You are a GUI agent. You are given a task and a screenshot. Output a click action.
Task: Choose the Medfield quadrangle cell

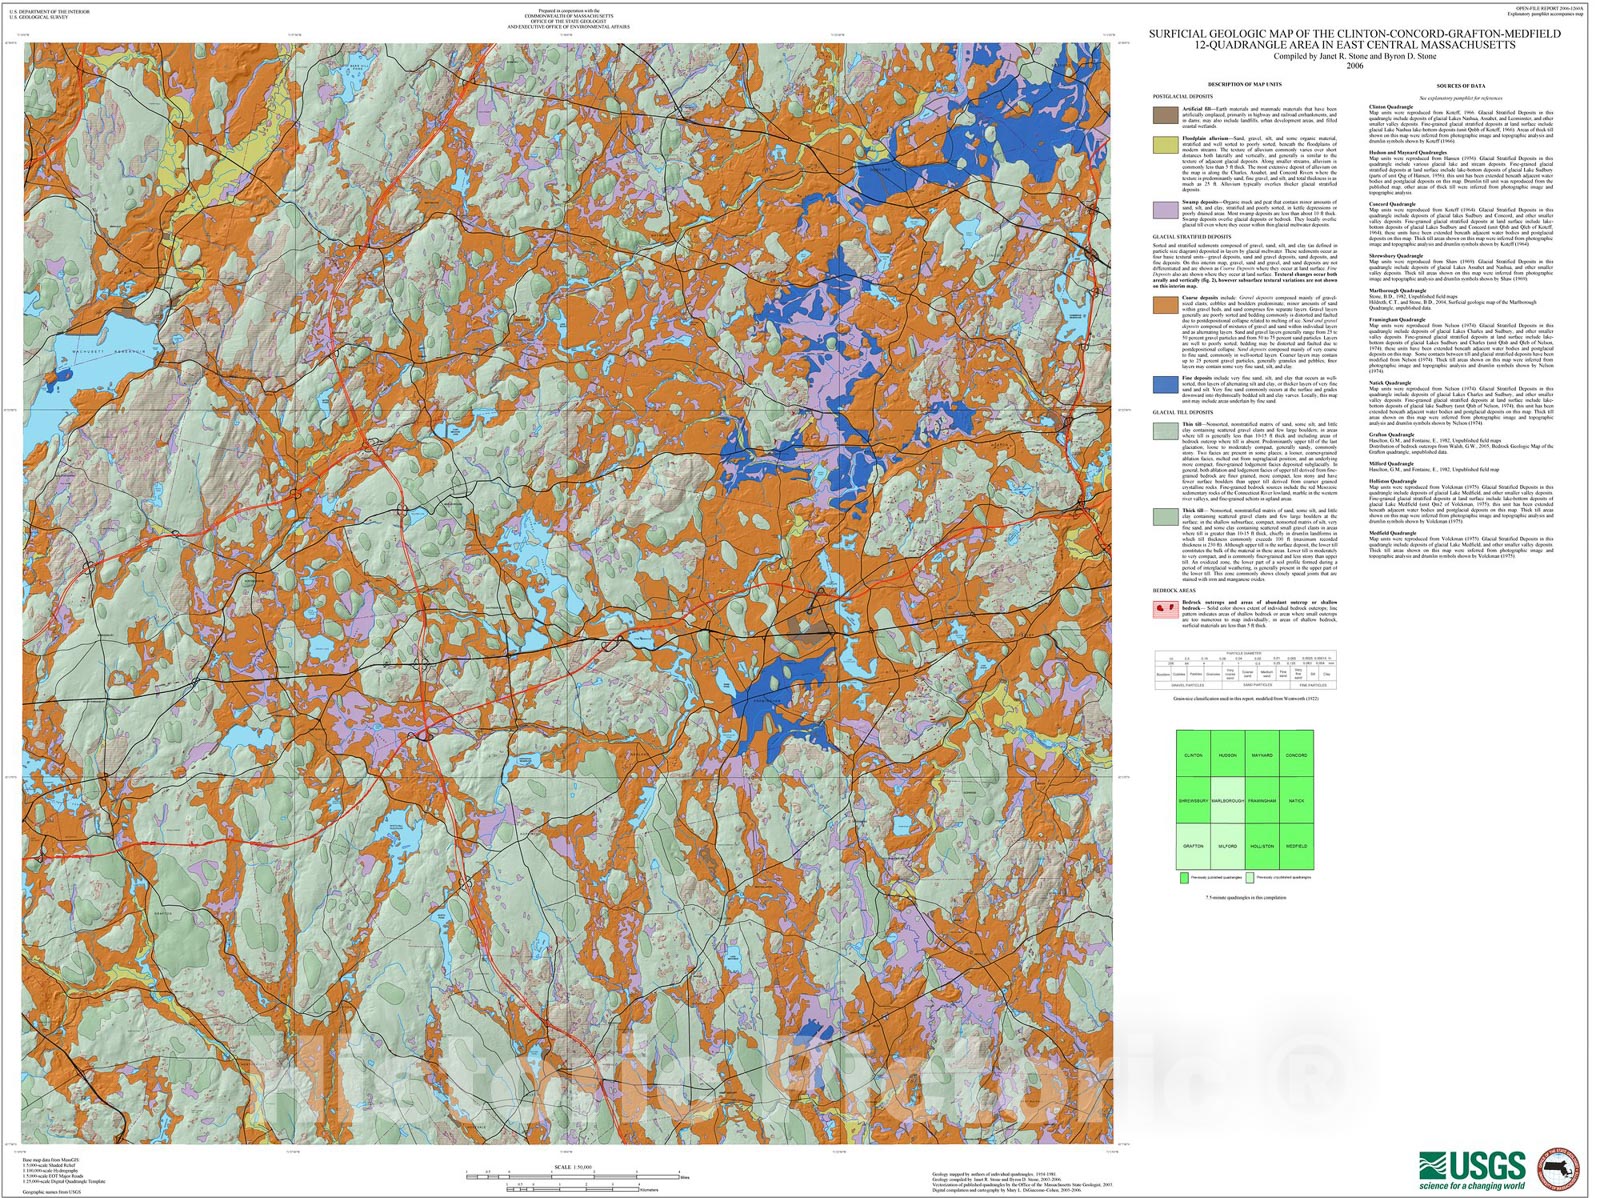point(1296,846)
